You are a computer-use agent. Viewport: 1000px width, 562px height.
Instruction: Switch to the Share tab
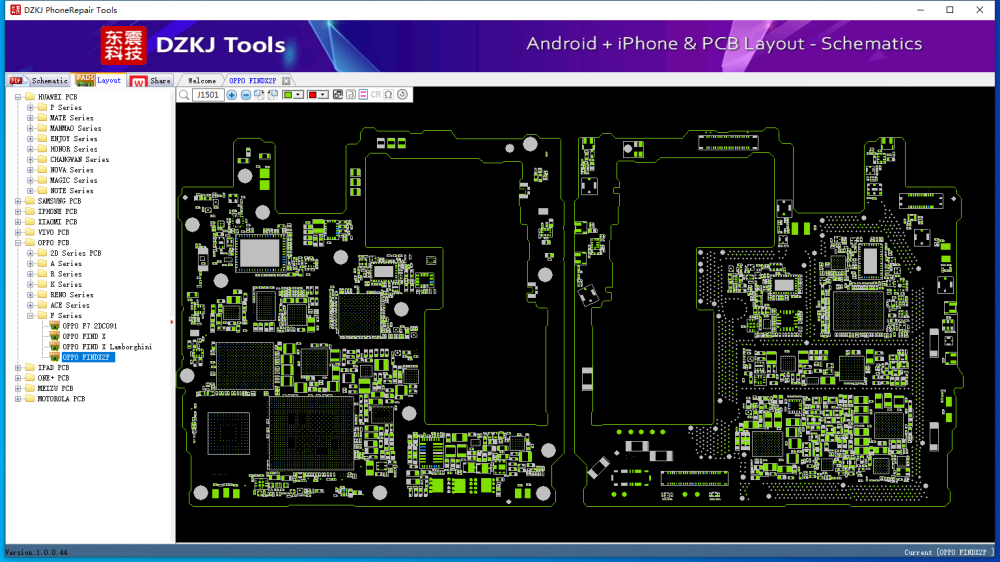point(151,80)
